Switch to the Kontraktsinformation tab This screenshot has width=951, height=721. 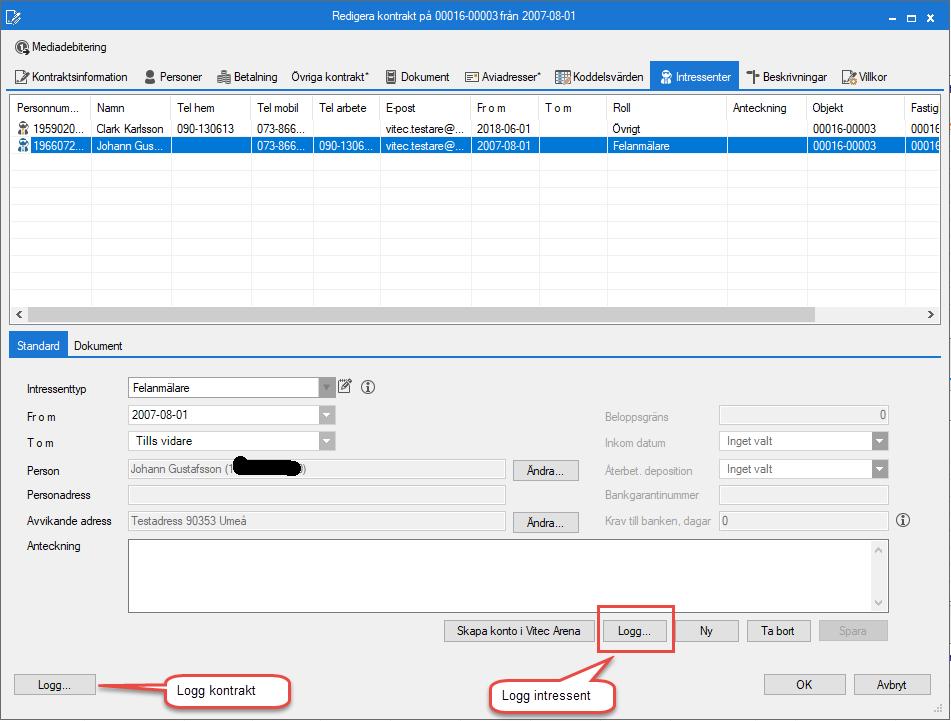72,77
